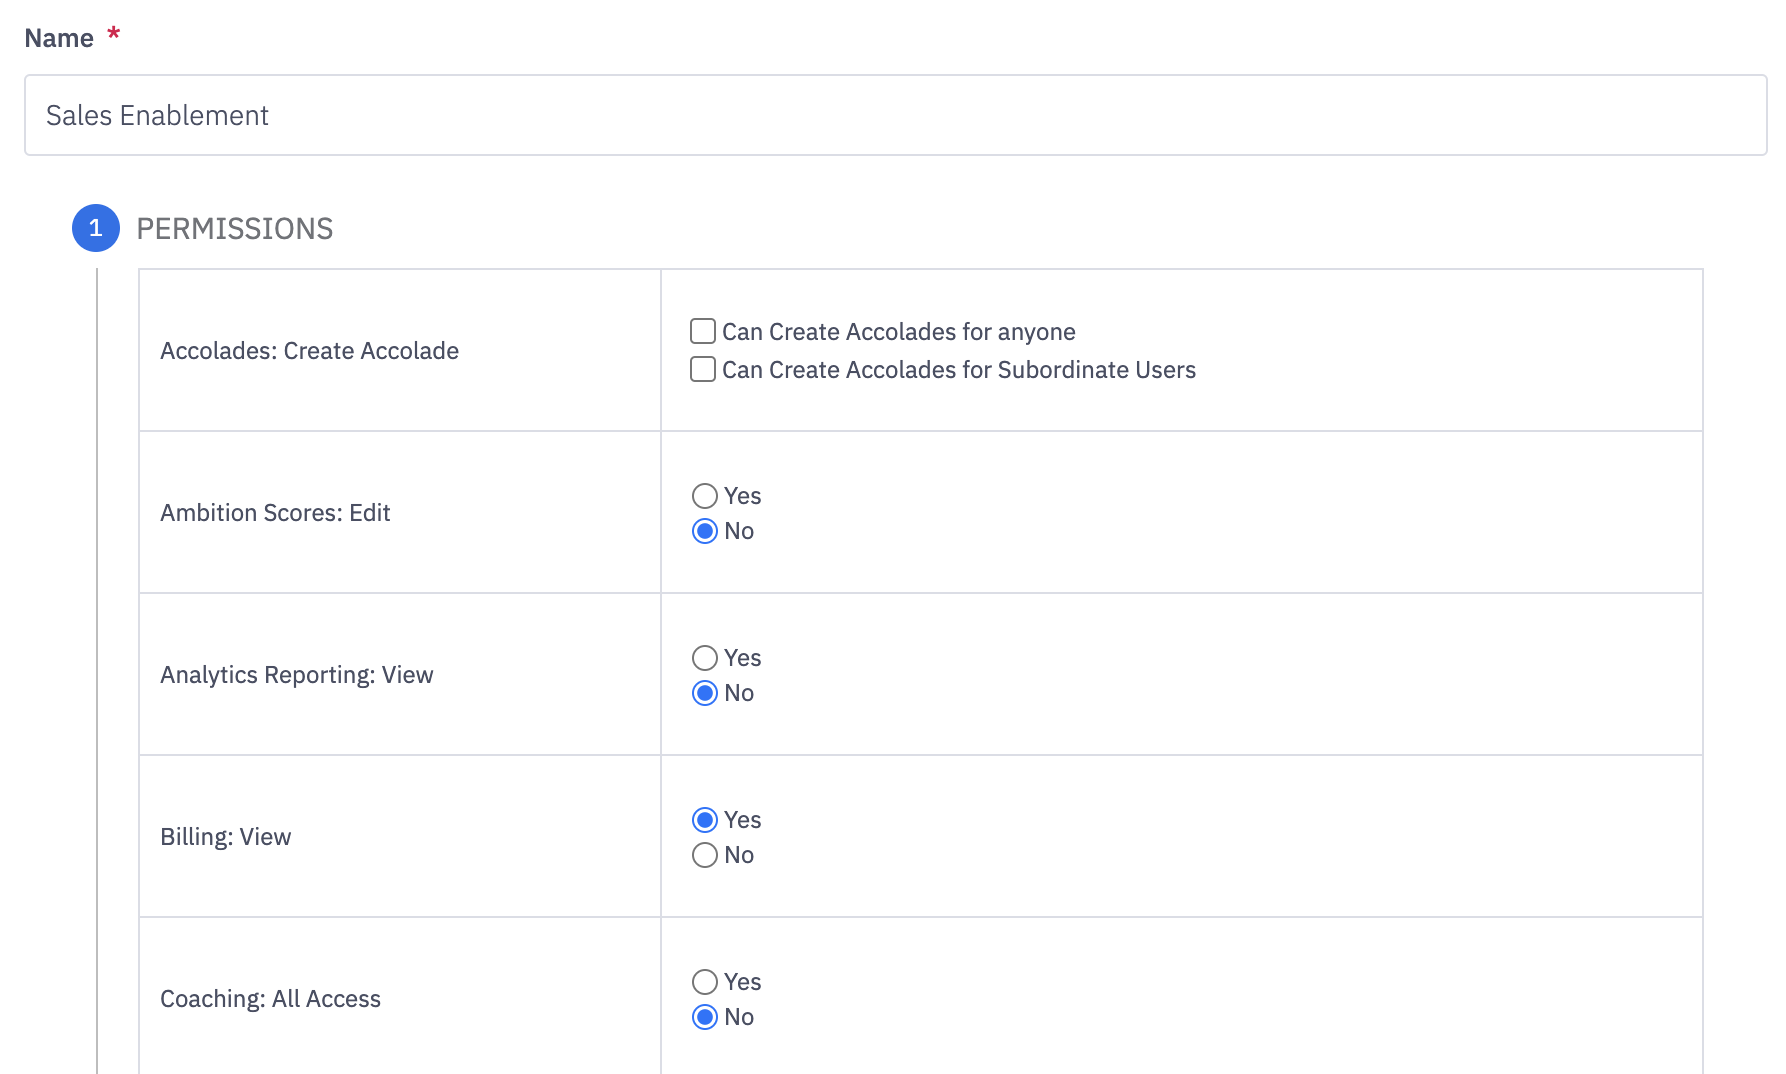Pick Yes for Coaching: All Access
Image resolution: width=1786 pixels, height=1074 pixels.
coord(705,982)
